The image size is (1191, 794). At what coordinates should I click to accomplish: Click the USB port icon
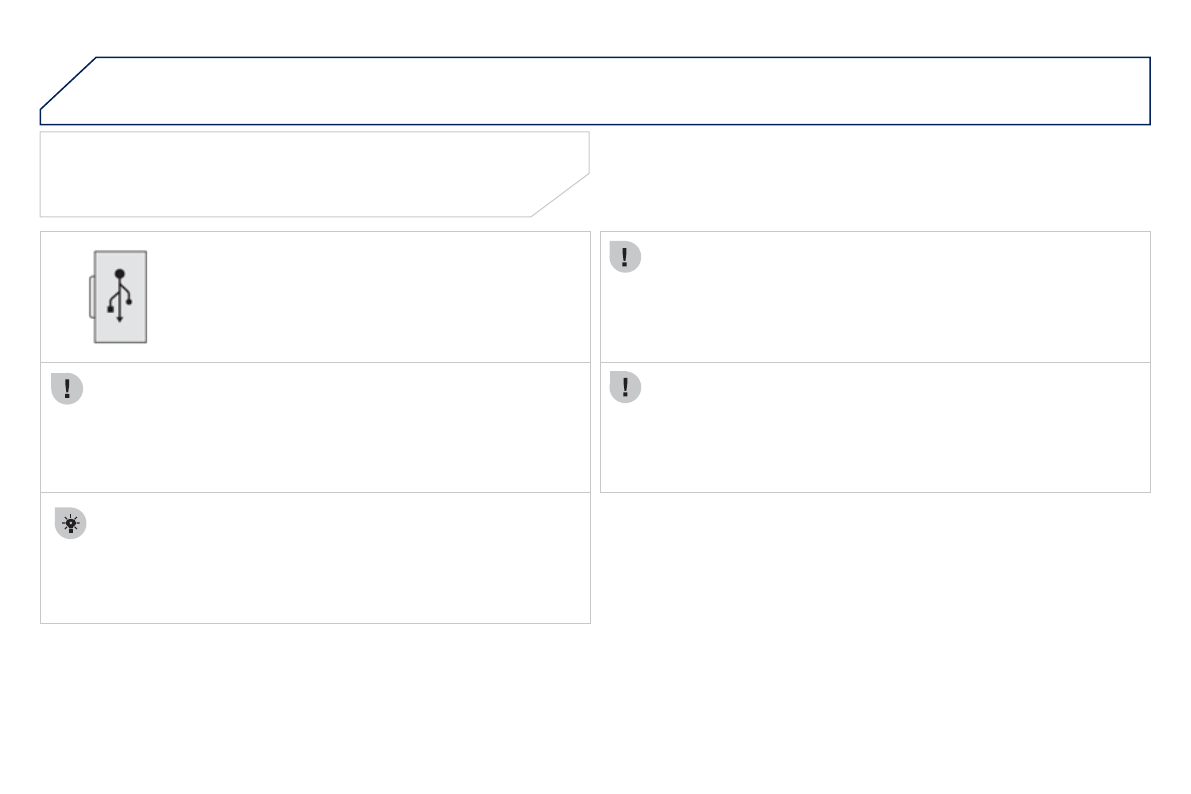click(x=120, y=296)
